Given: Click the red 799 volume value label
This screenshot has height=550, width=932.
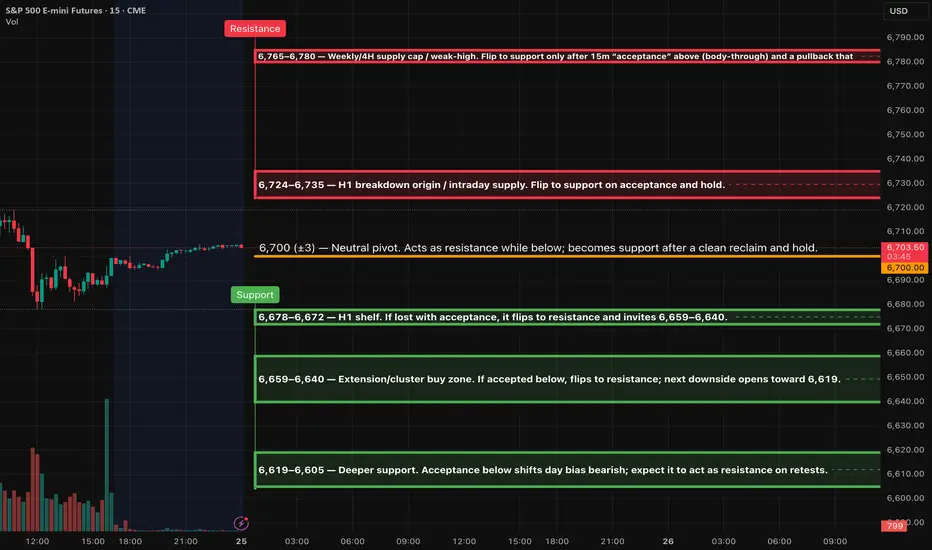Looking at the screenshot, I should pyautogui.click(x=893, y=526).
